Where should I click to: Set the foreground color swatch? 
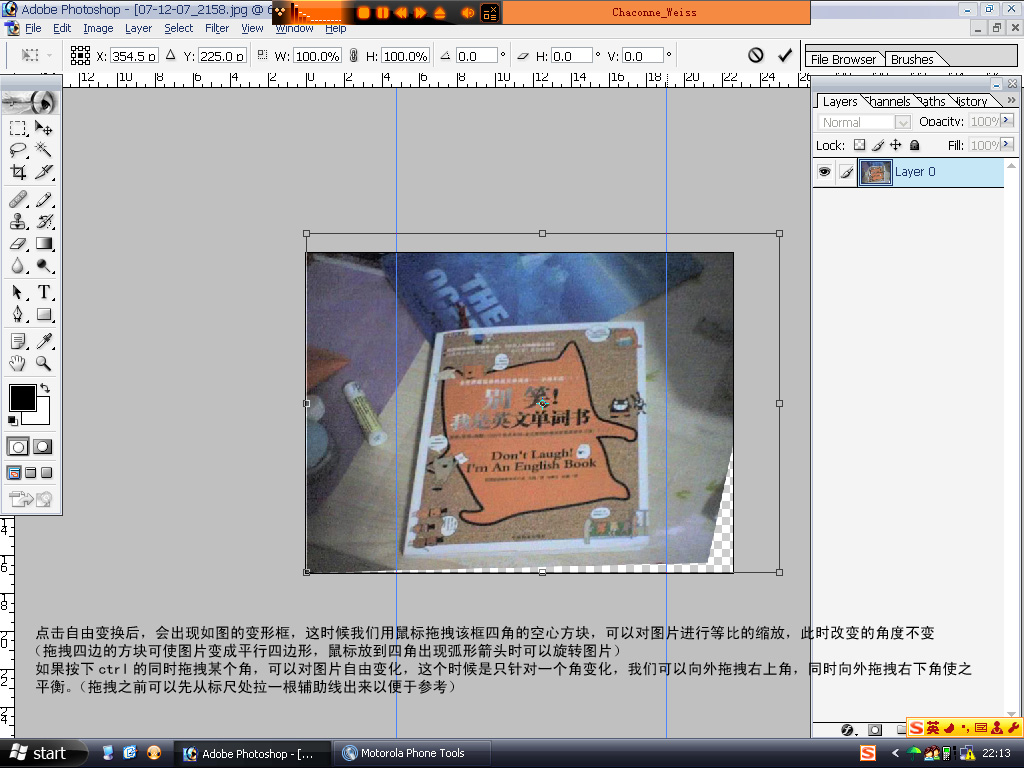coord(22,397)
